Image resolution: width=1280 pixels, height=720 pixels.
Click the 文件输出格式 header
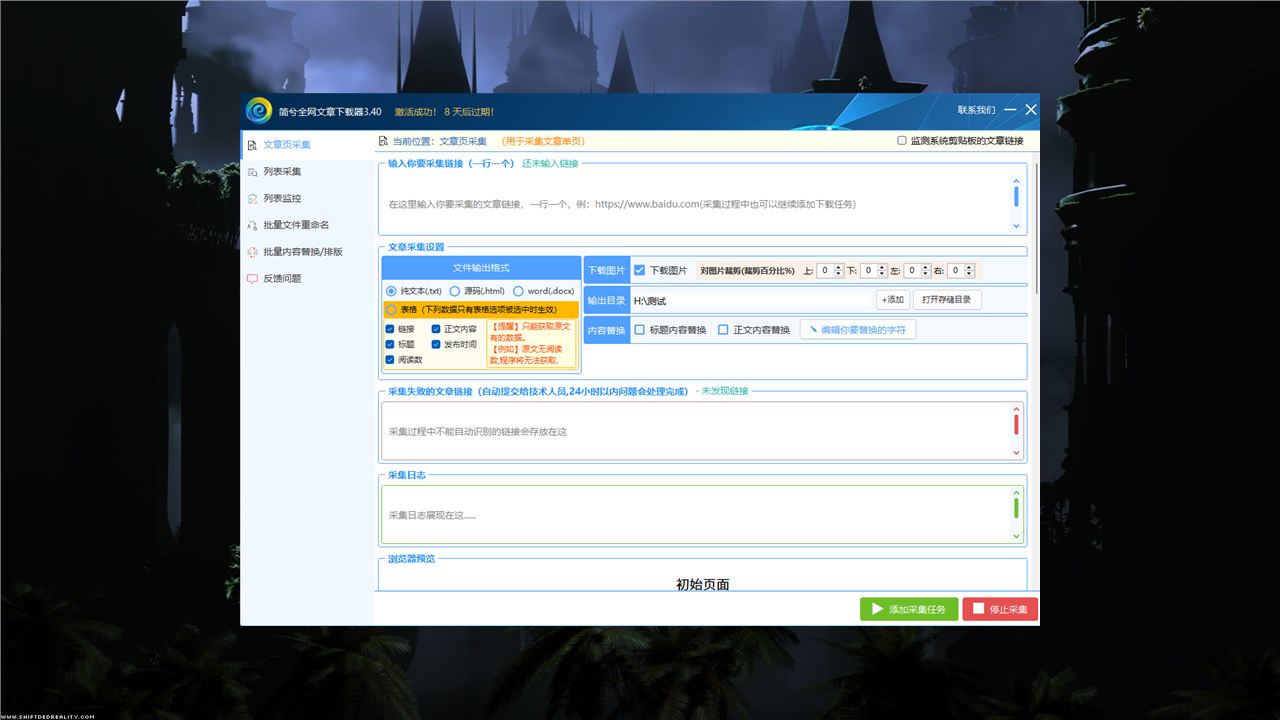click(481, 268)
